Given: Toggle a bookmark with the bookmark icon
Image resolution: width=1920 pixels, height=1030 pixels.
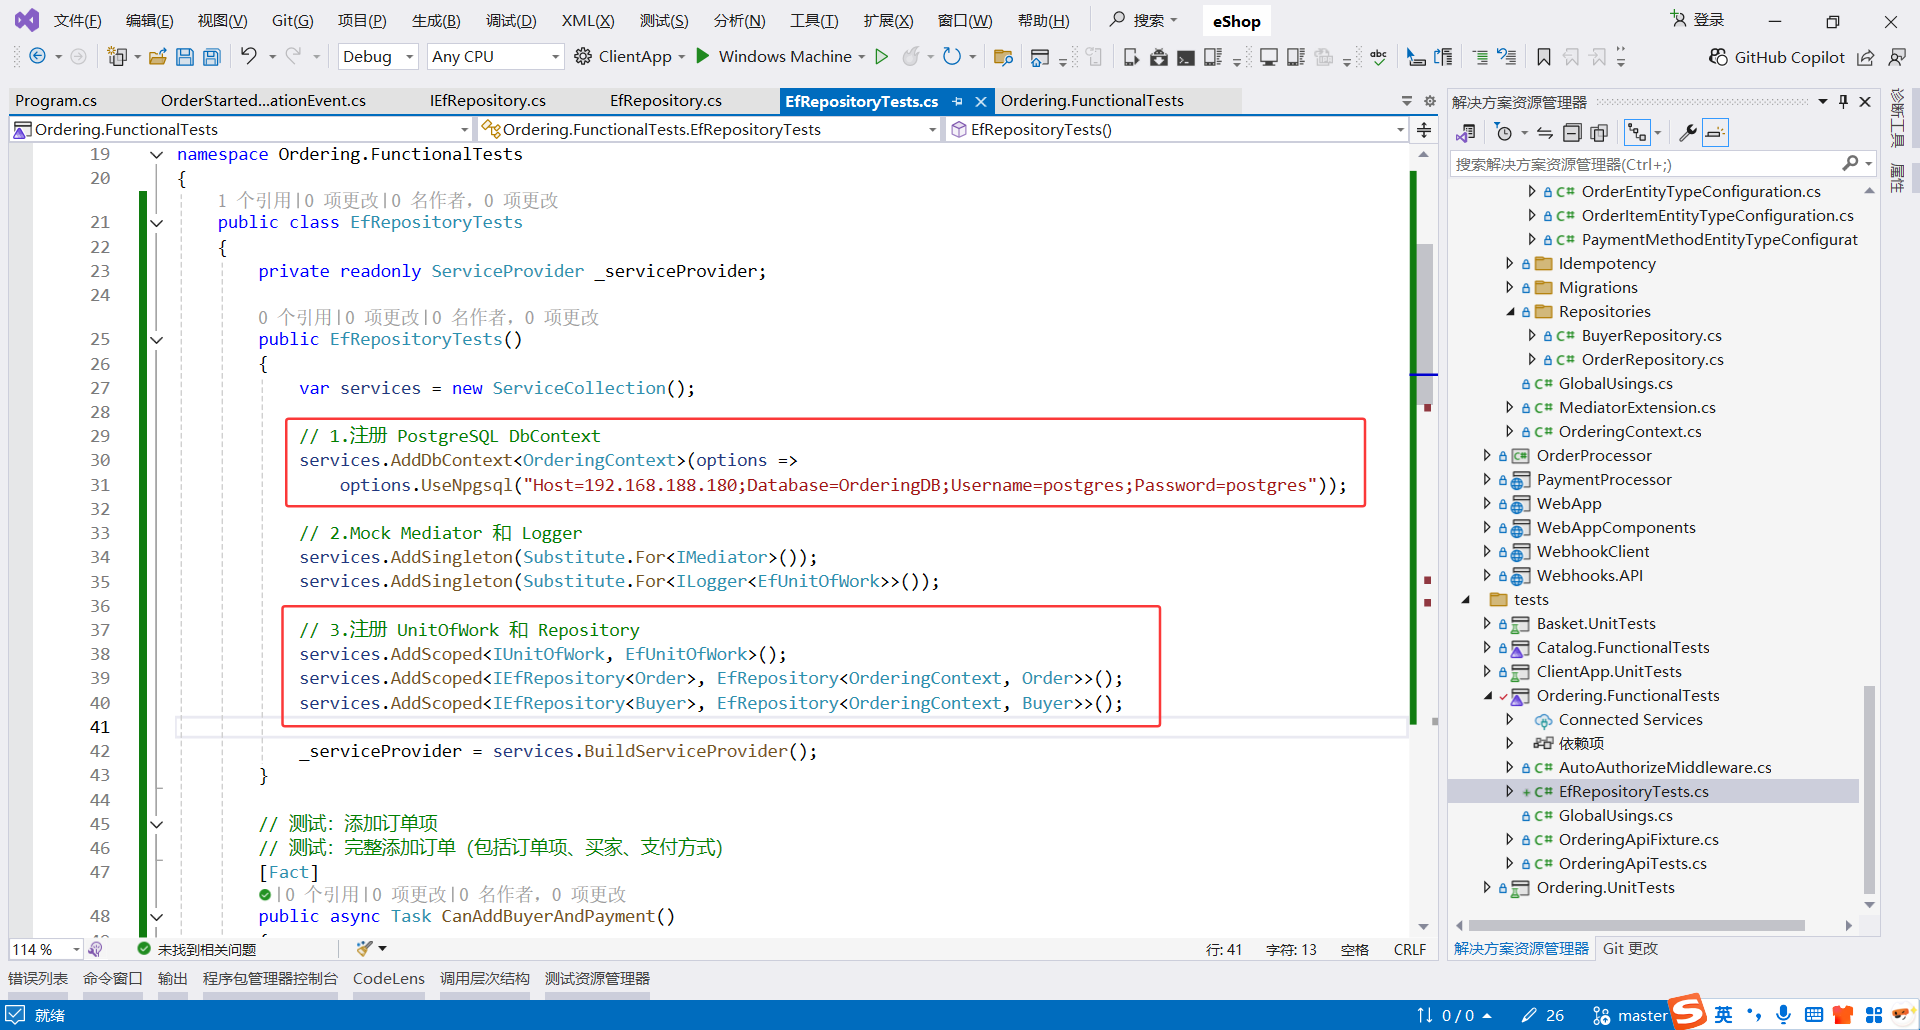Looking at the screenshot, I should point(1544,57).
